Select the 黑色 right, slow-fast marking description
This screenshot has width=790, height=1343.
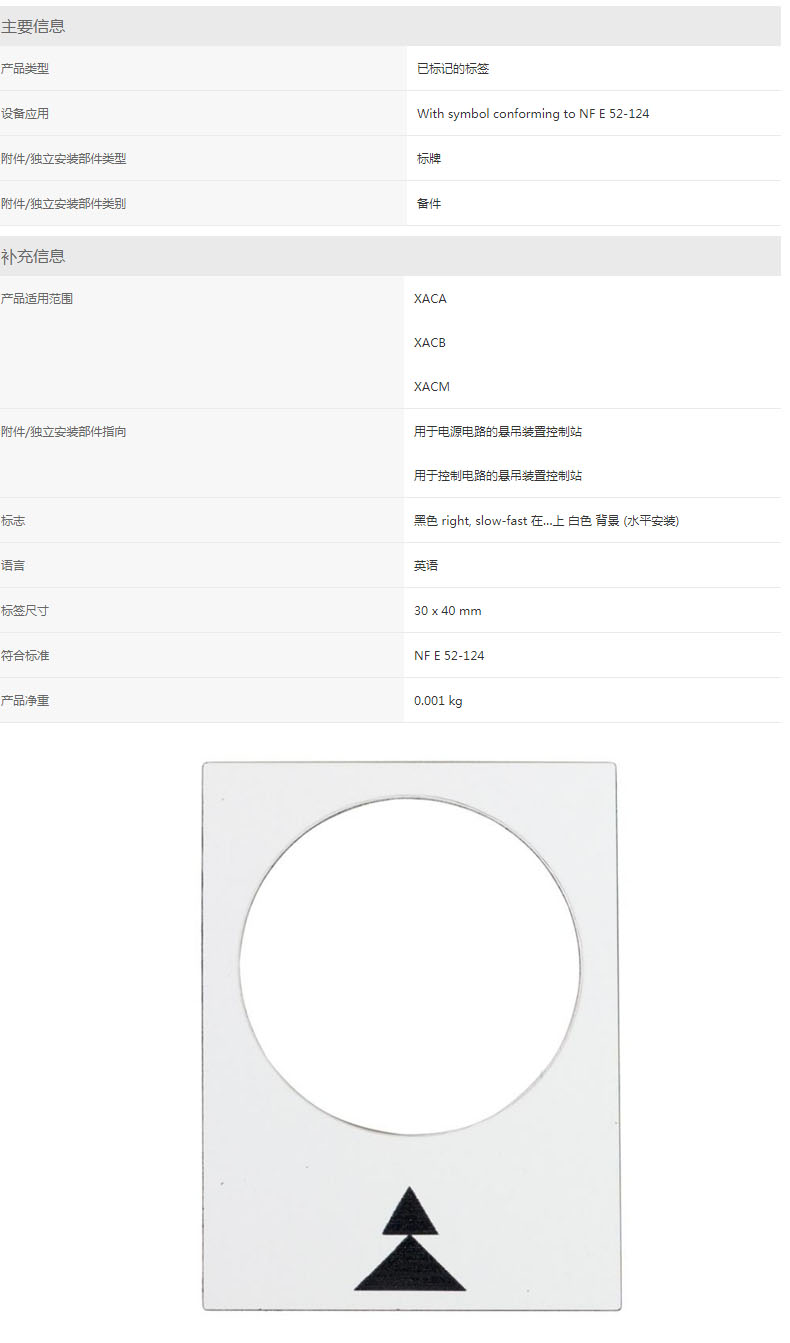[546, 521]
